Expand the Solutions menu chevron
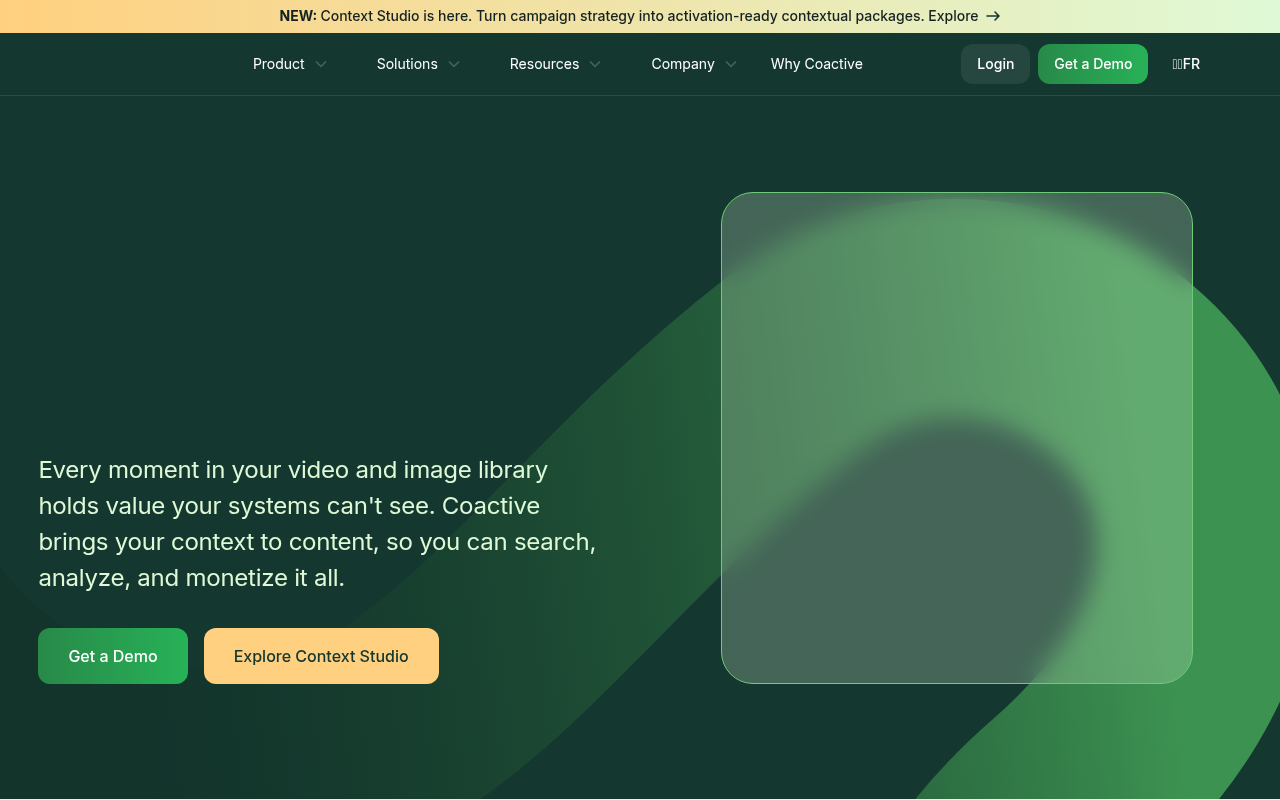The width and height of the screenshot is (1280, 800). [x=454, y=64]
